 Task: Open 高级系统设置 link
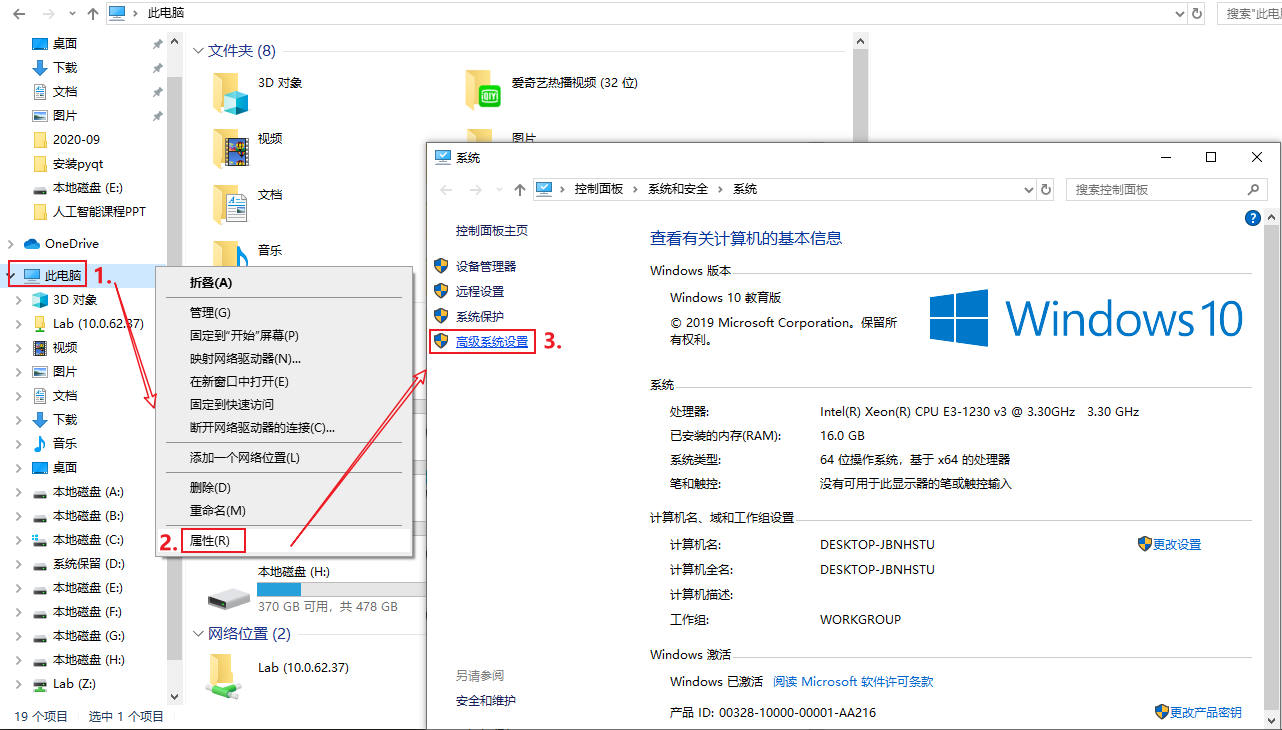(492, 341)
